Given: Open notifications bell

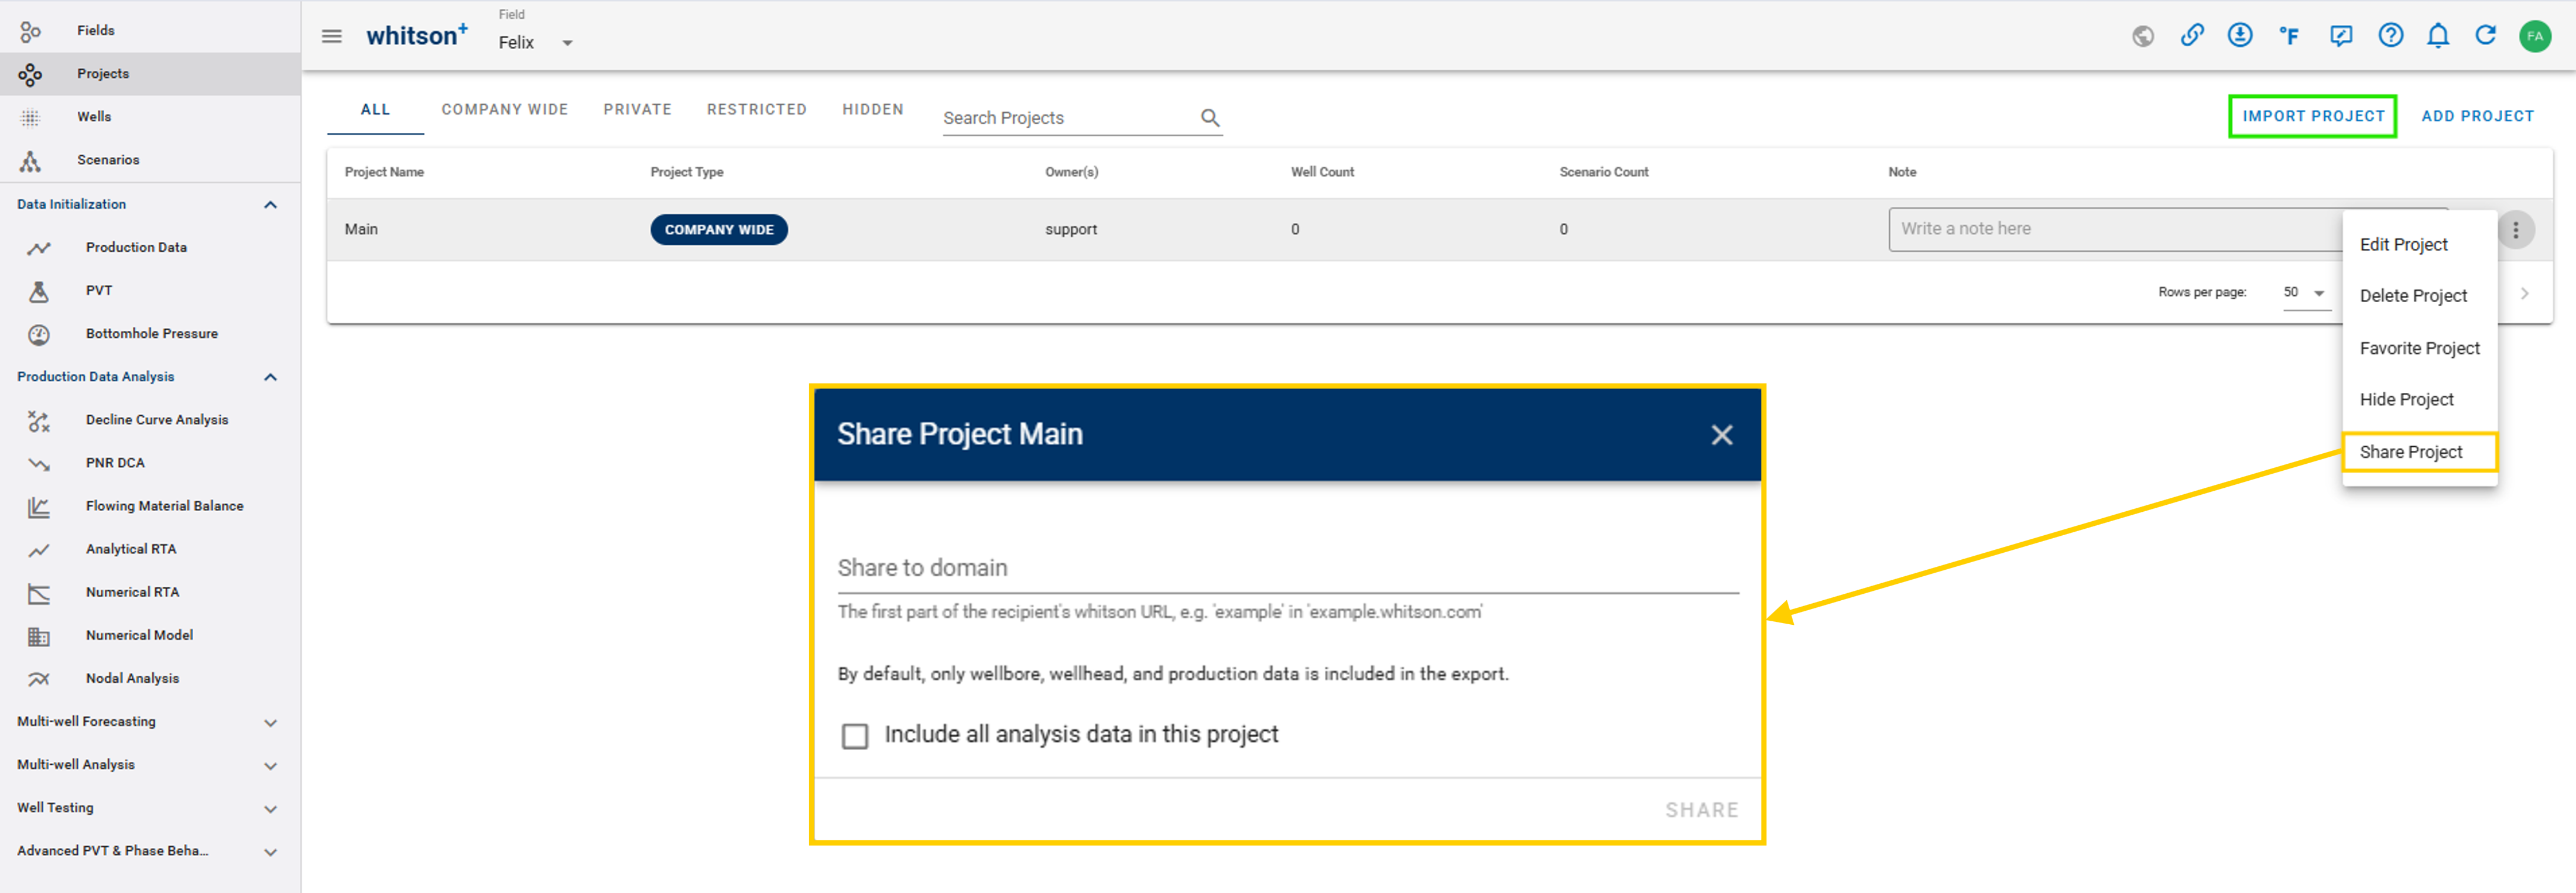Looking at the screenshot, I should pos(2439,36).
